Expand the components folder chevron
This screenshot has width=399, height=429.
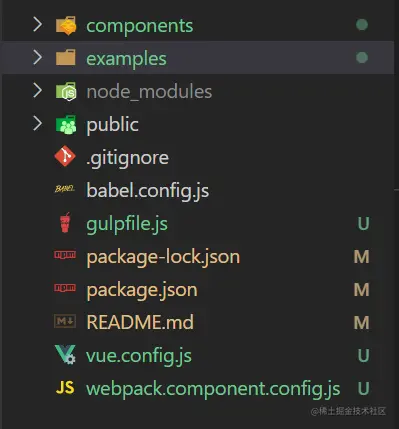[x=38, y=25]
